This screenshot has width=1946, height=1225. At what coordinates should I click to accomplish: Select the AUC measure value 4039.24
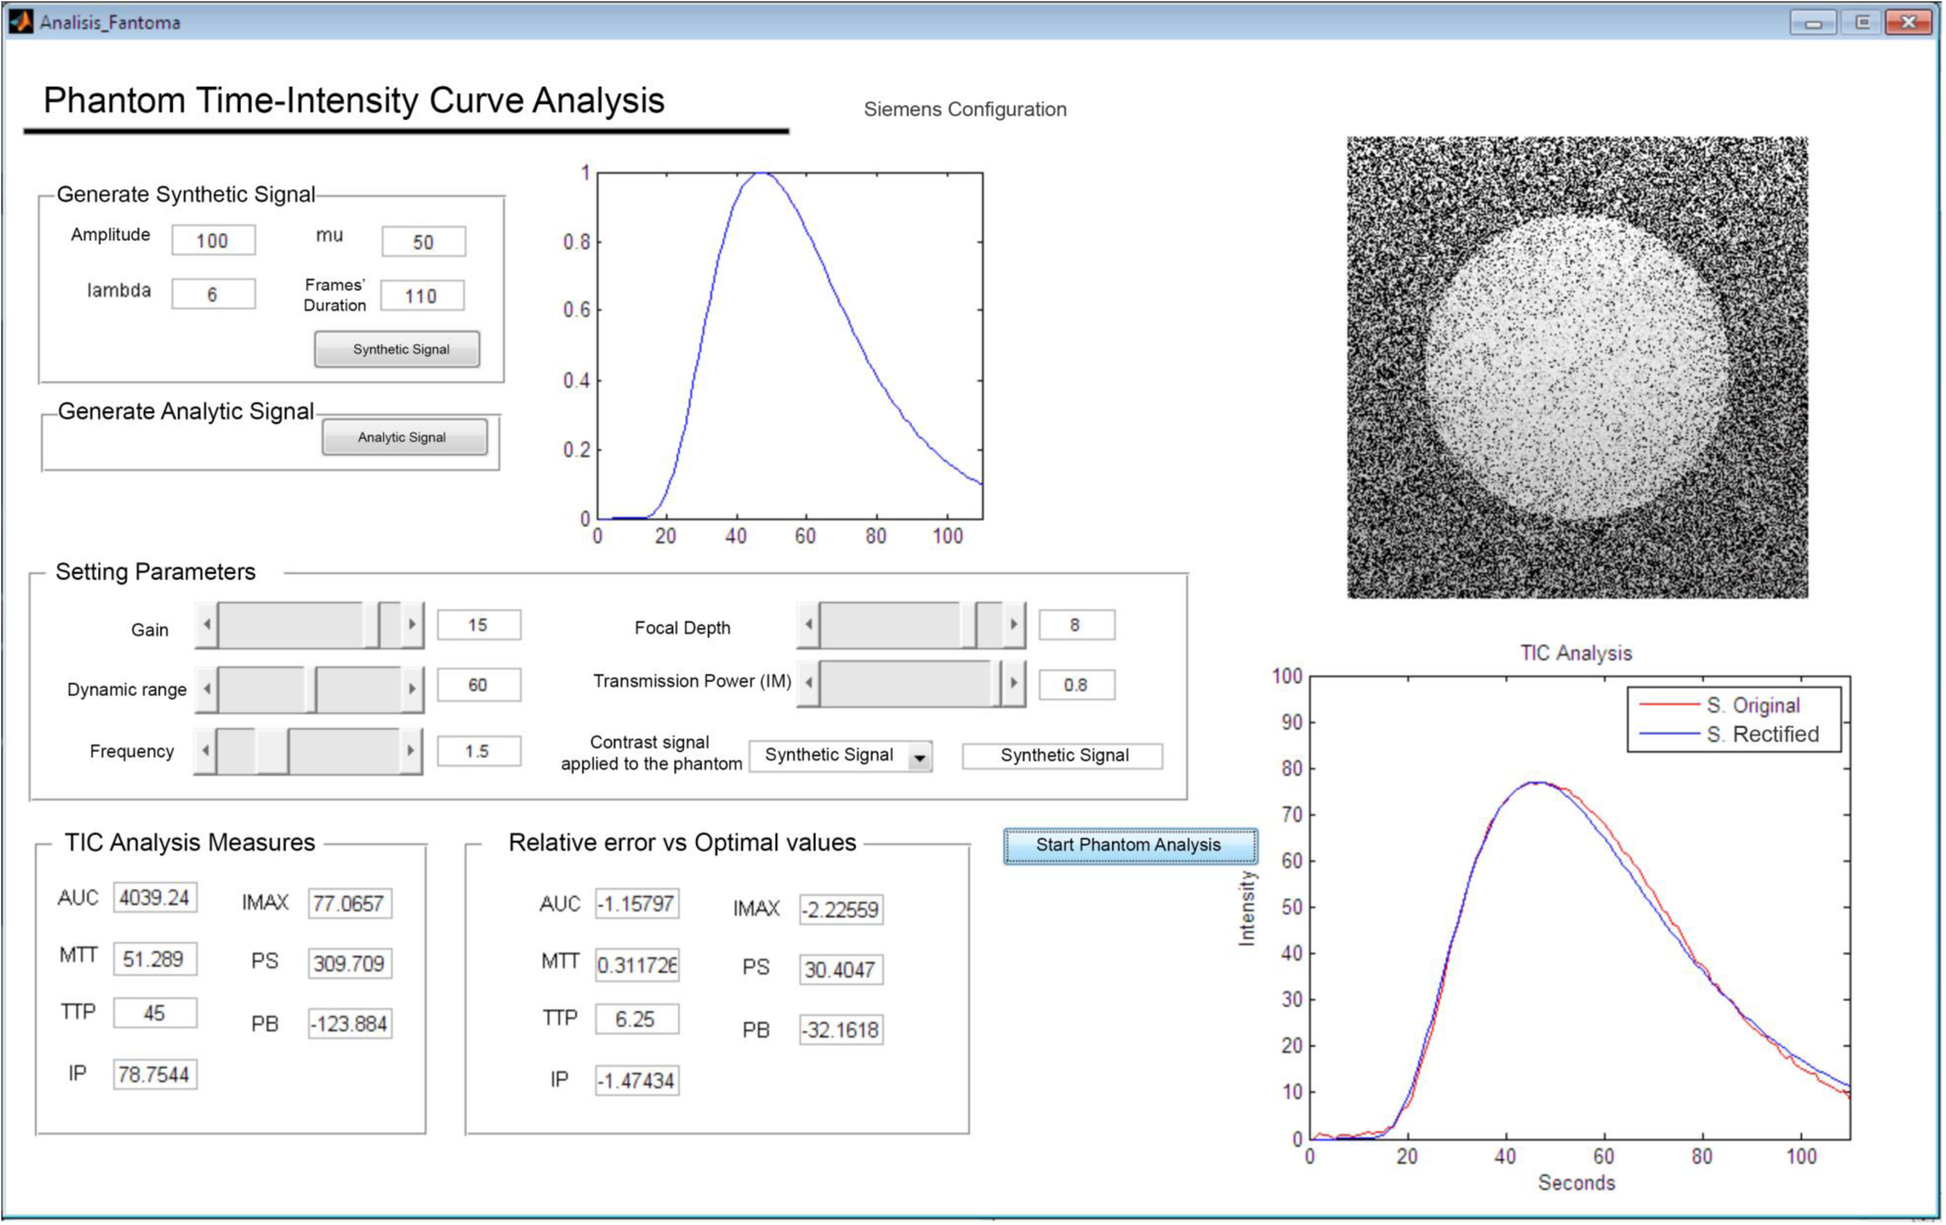155,898
